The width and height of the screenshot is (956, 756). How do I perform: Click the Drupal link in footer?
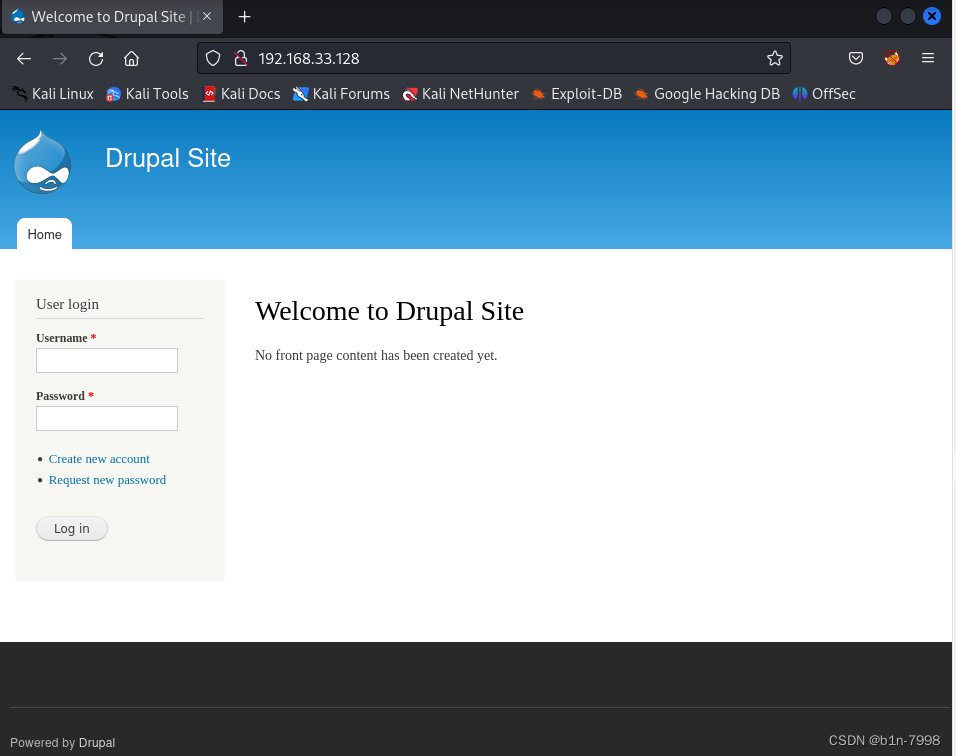click(97, 743)
